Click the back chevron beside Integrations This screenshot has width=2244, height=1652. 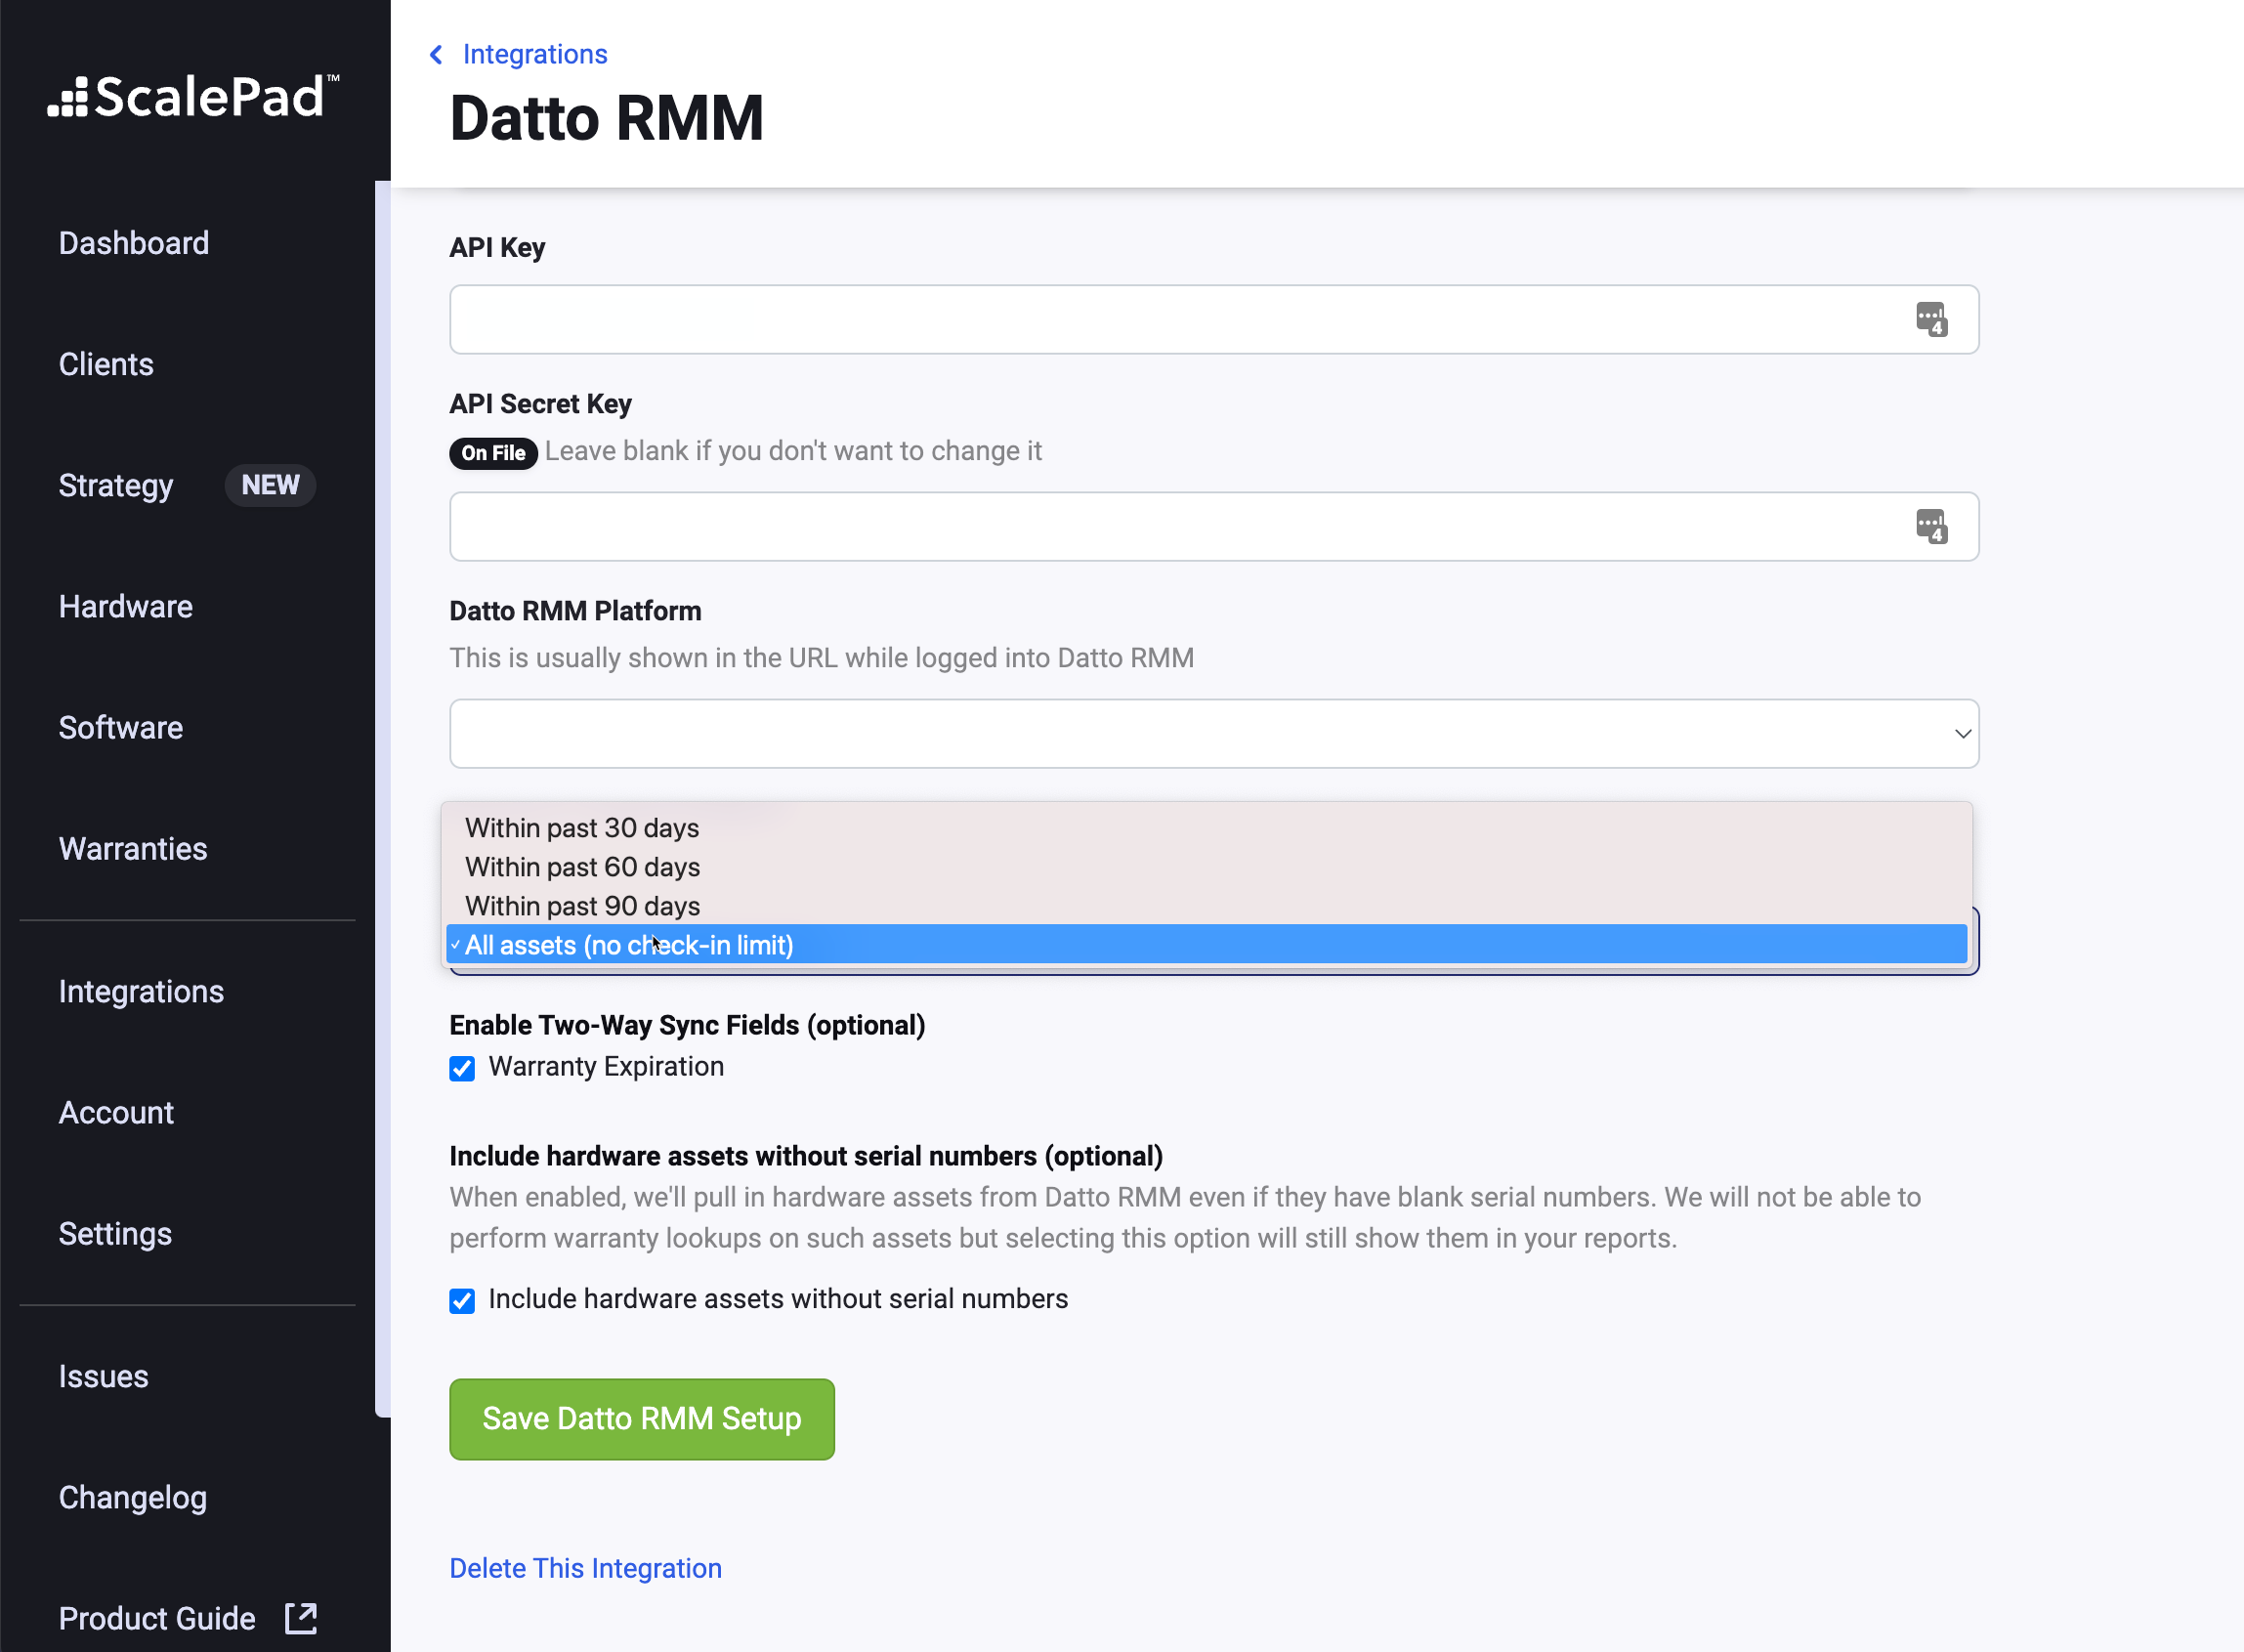[x=436, y=54]
